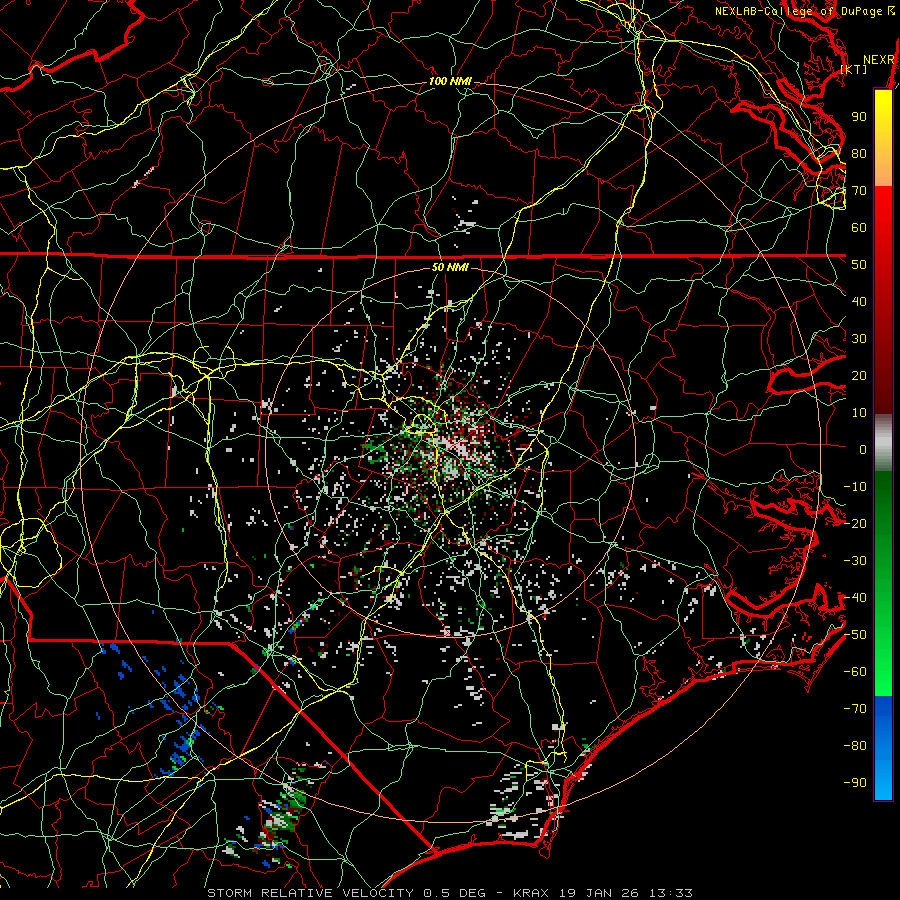Select the 50 NMI range ring label
The height and width of the screenshot is (900, 900).
[x=450, y=267]
